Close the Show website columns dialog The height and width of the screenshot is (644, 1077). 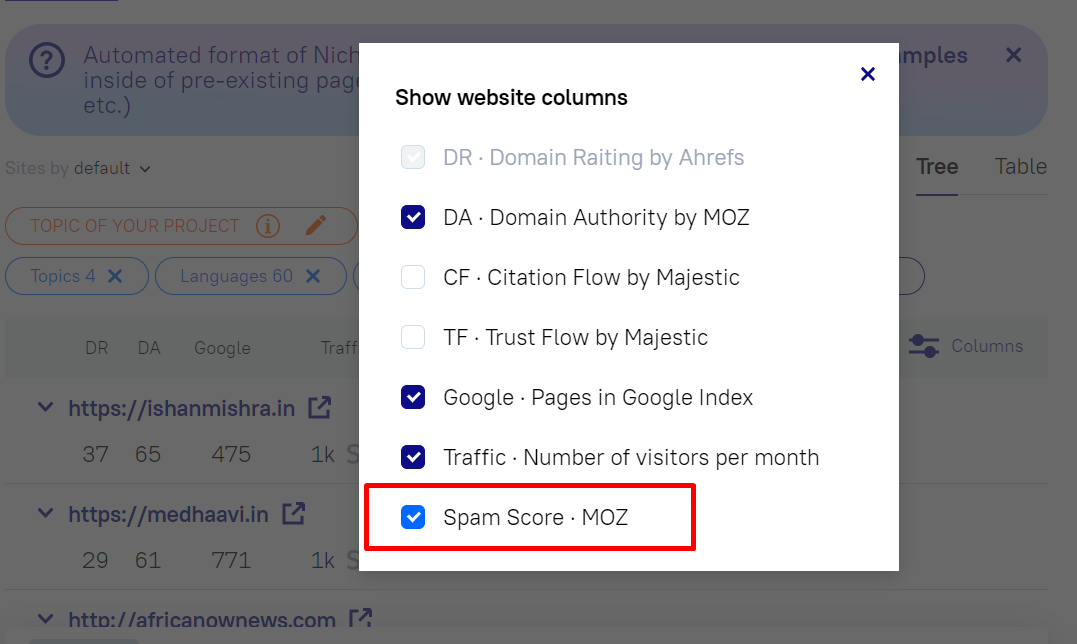pyautogui.click(x=868, y=74)
